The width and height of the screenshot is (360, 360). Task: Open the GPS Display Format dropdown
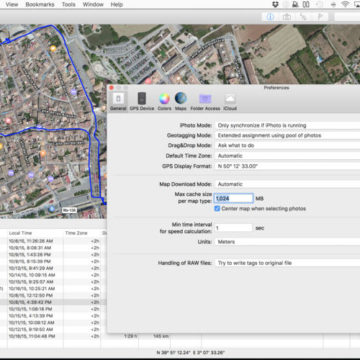click(287, 166)
